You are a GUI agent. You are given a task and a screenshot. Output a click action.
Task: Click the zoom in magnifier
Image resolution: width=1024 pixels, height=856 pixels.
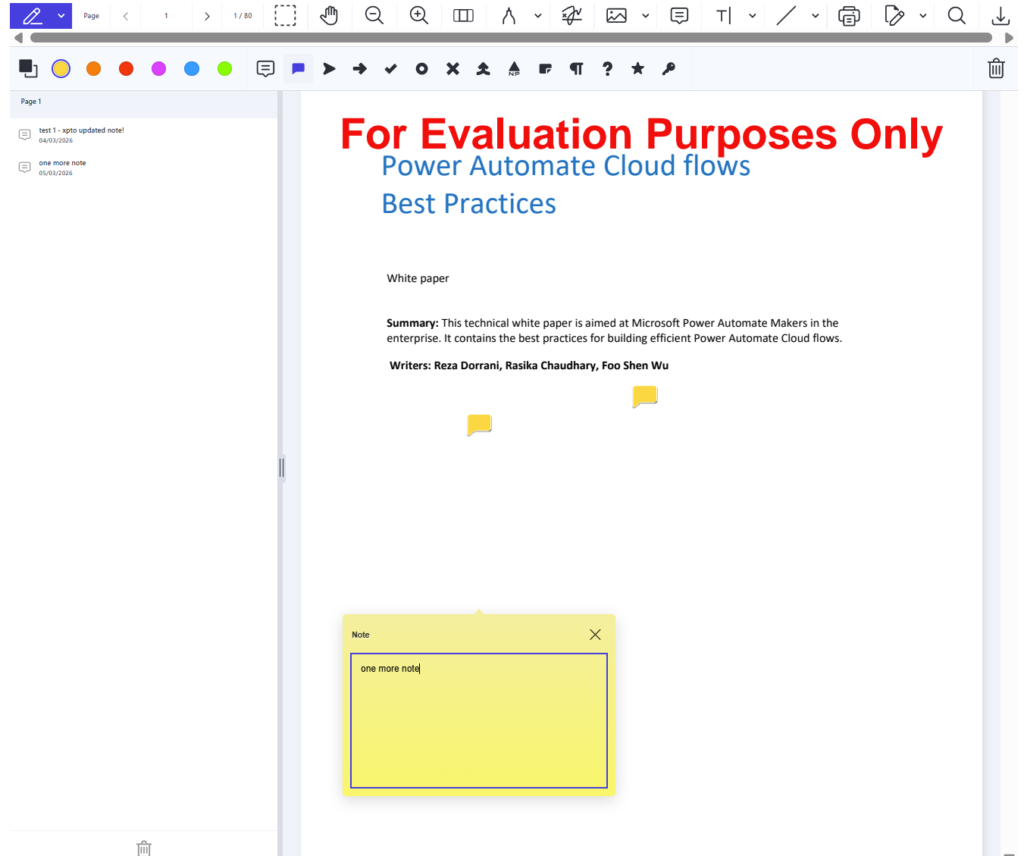[x=419, y=16]
